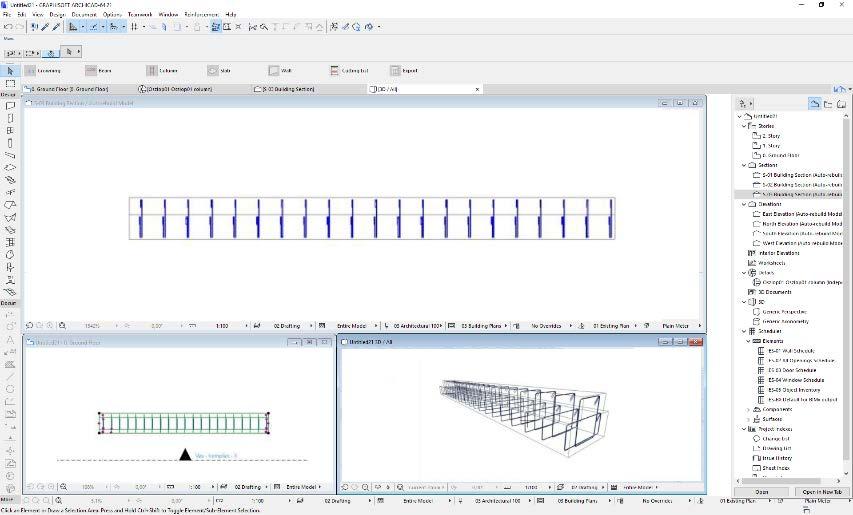Image resolution: width=853 pixels, height=515 pixels.
Task: Select the Arrow tool in toolbox
Action: click(x=10, y=71)
